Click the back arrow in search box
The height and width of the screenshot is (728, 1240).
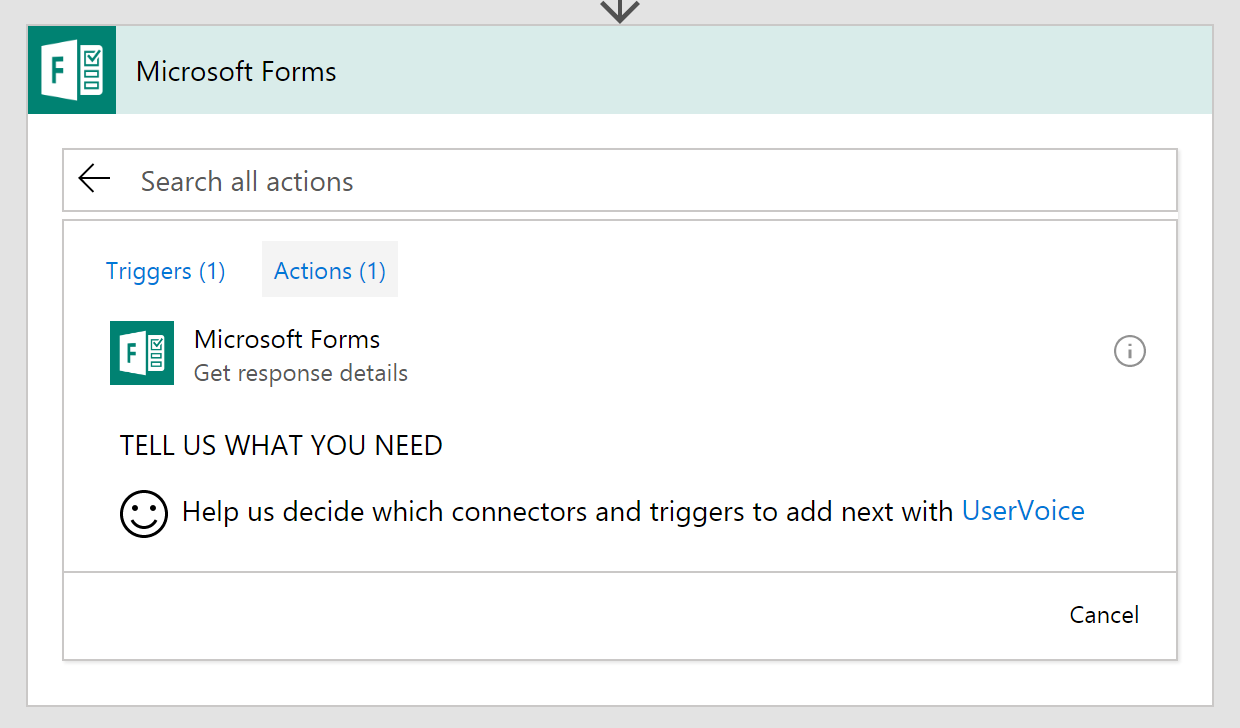[x=94, y=180]
